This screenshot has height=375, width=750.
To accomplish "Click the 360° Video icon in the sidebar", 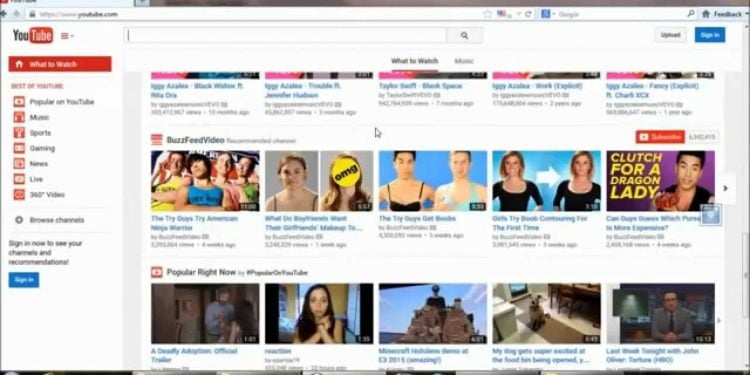I will point(19,195).
